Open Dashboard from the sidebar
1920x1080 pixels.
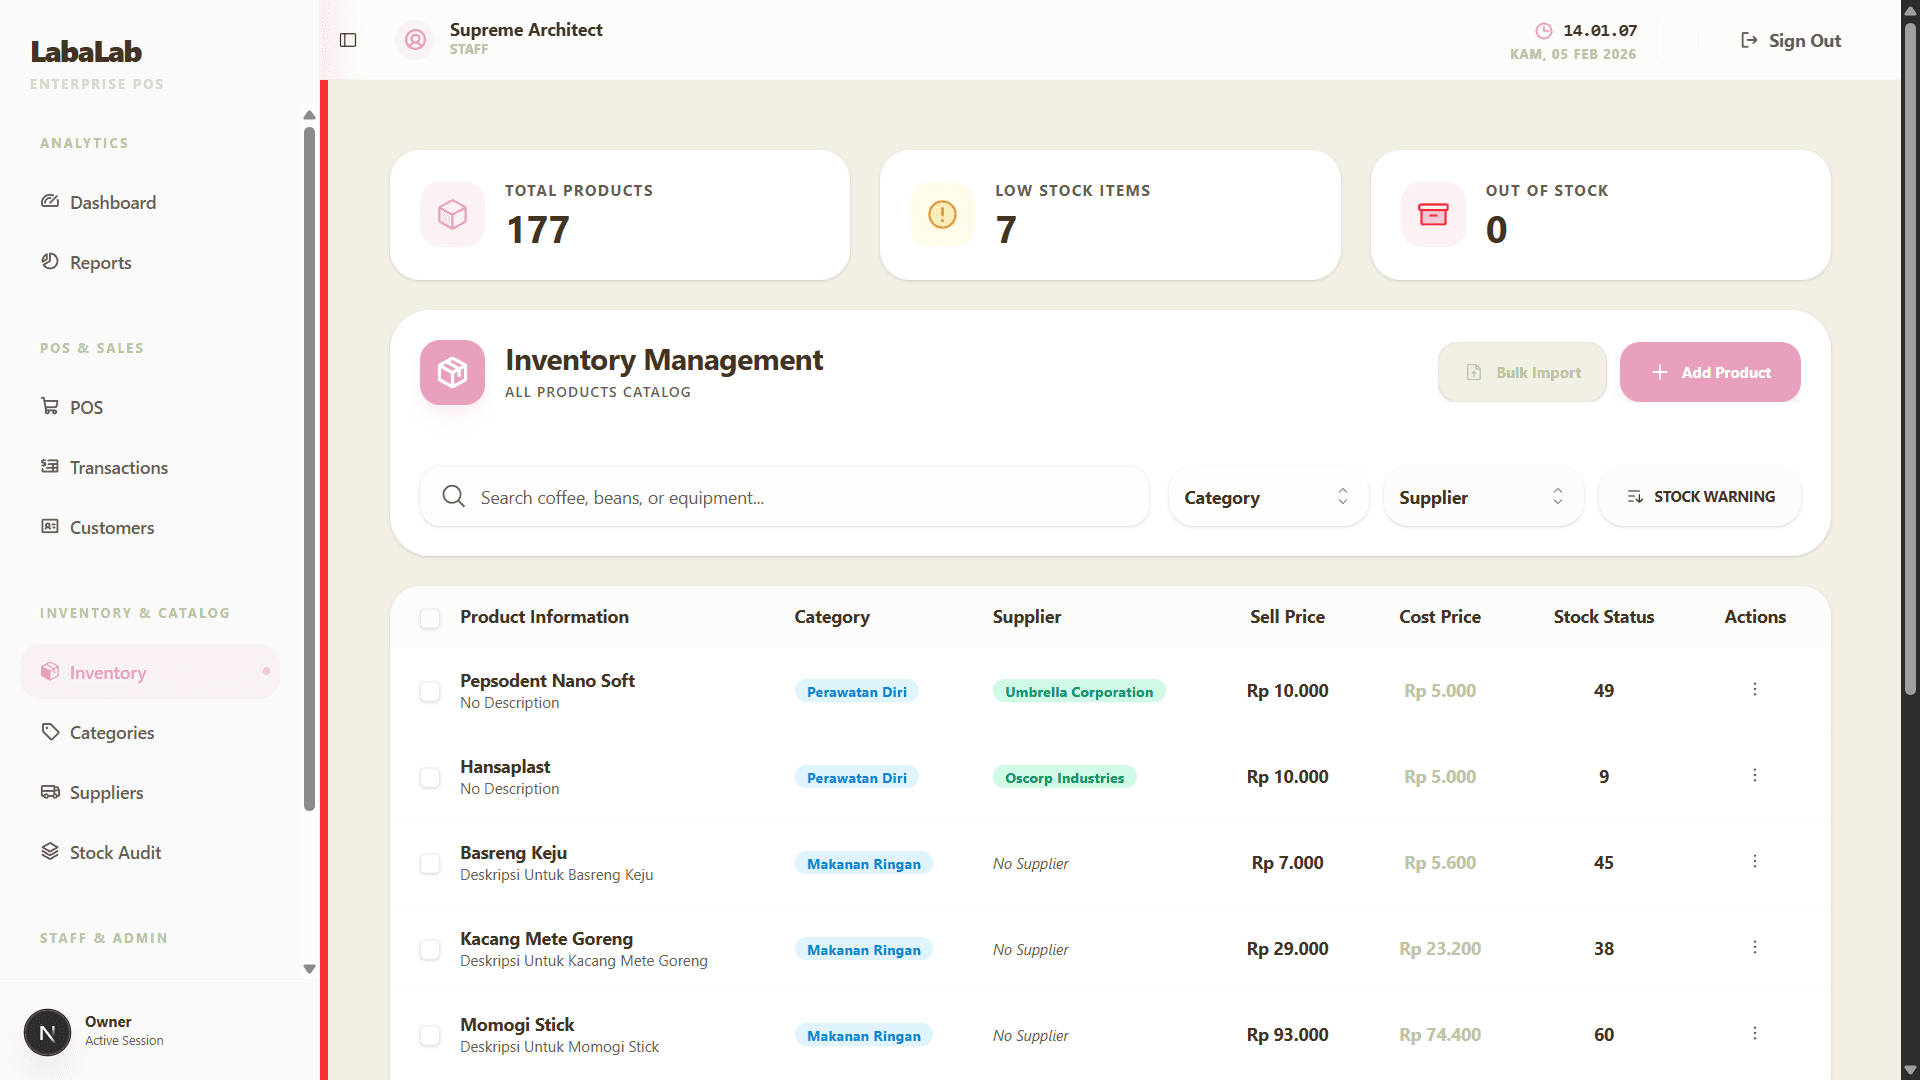click(150, 202)
